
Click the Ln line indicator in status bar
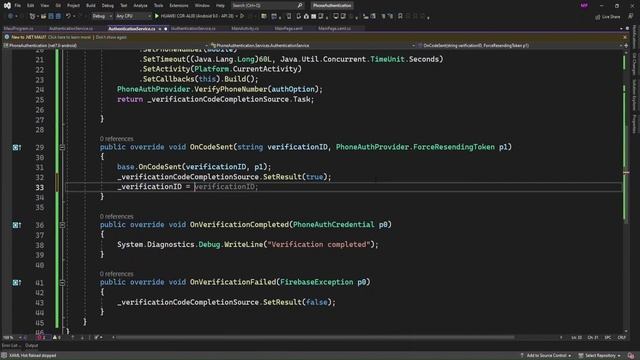[576, 338]
